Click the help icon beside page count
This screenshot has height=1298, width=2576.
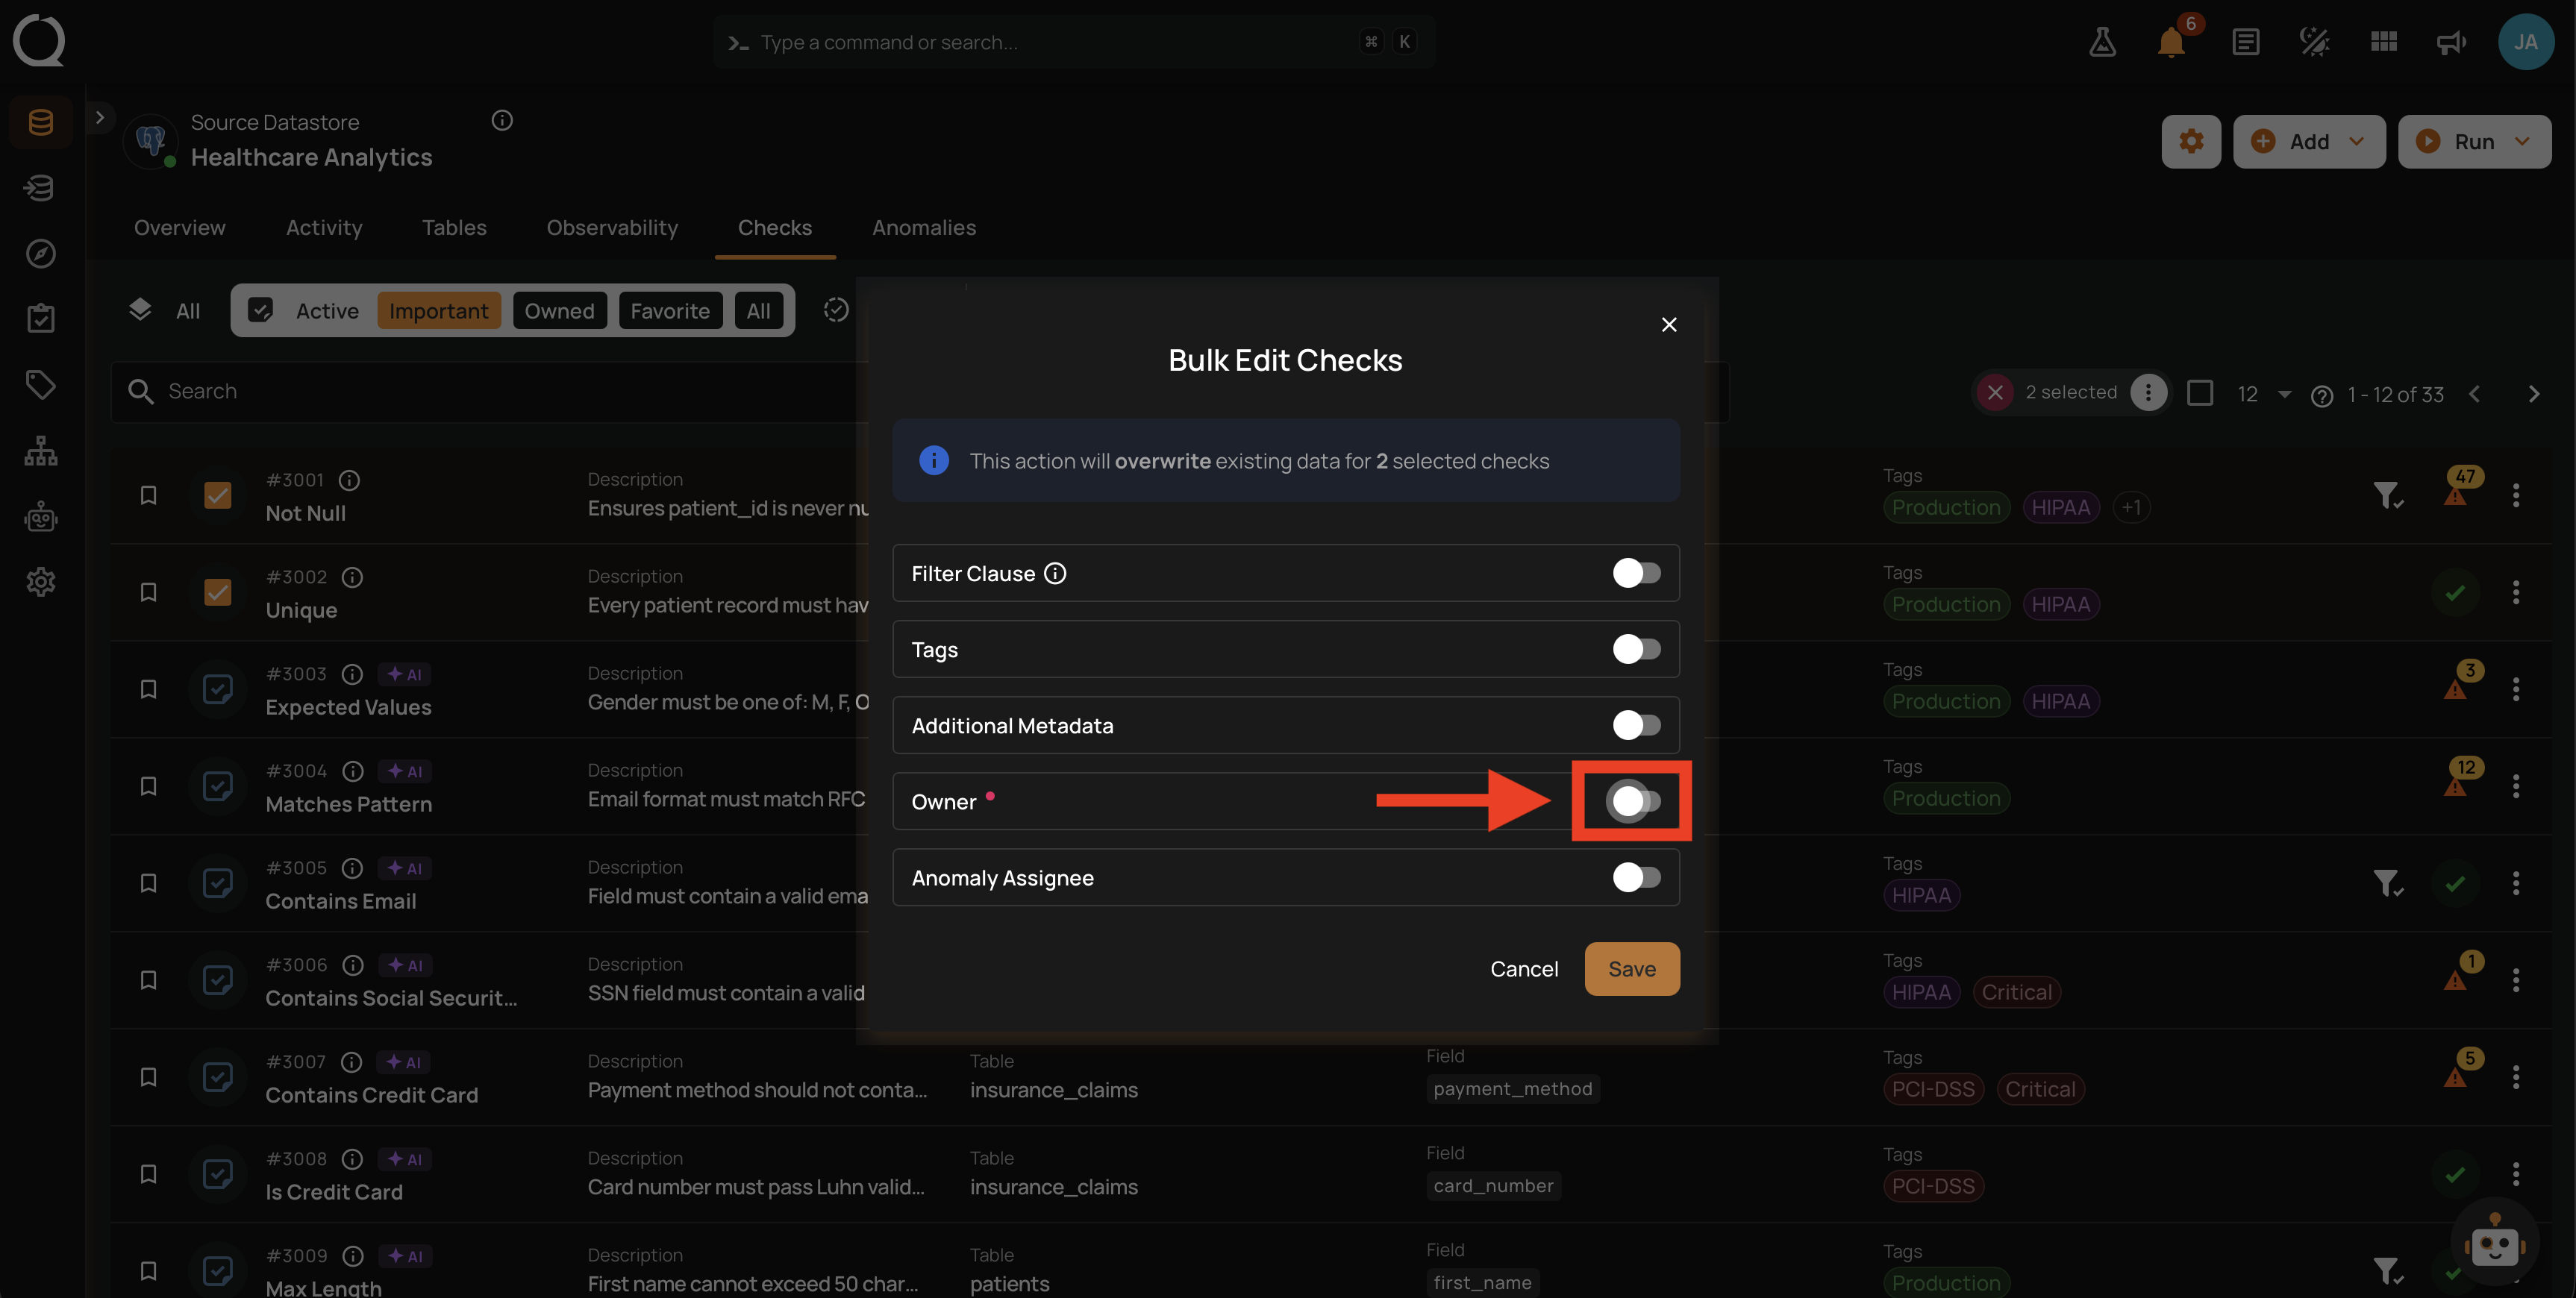point(2321,396)
